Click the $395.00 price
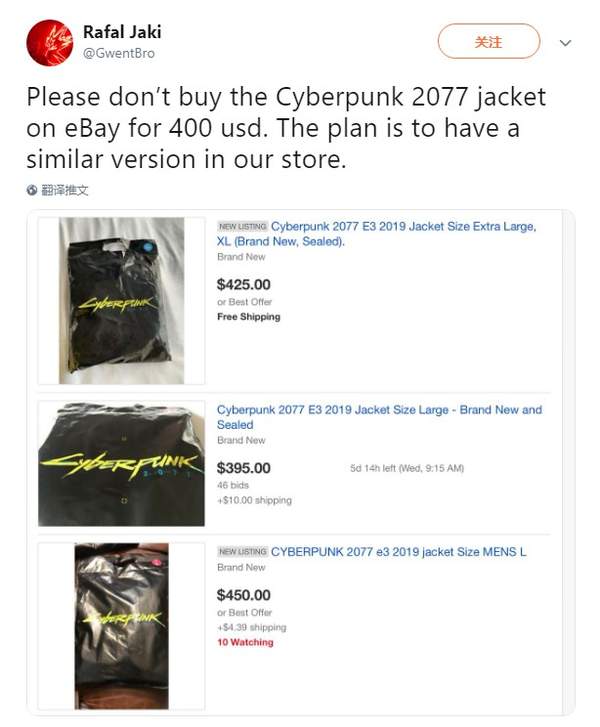Screen dimensions: 600x727 (243, 468)
